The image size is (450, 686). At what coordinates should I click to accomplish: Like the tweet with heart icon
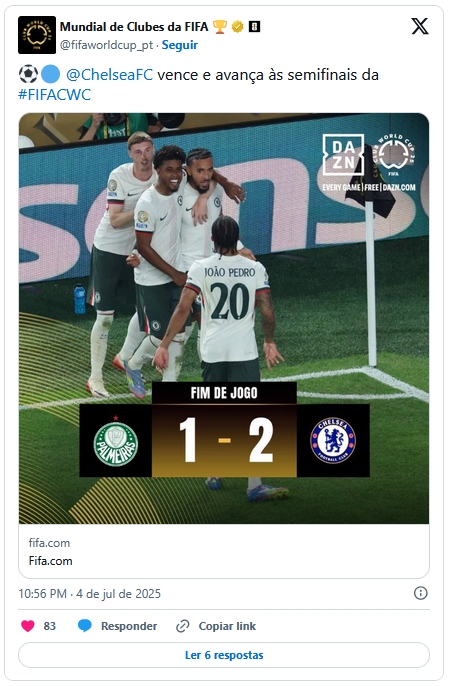click(28, 626)
